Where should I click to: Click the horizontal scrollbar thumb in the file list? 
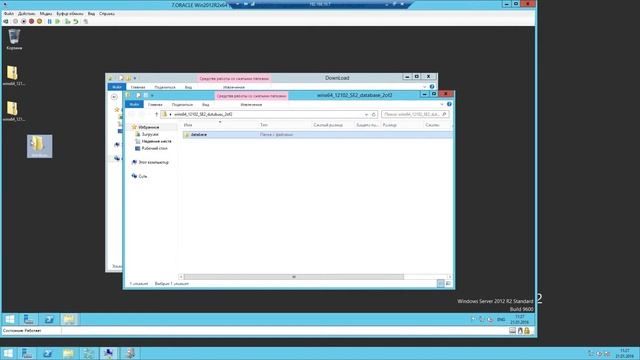[x=293, y=277]
